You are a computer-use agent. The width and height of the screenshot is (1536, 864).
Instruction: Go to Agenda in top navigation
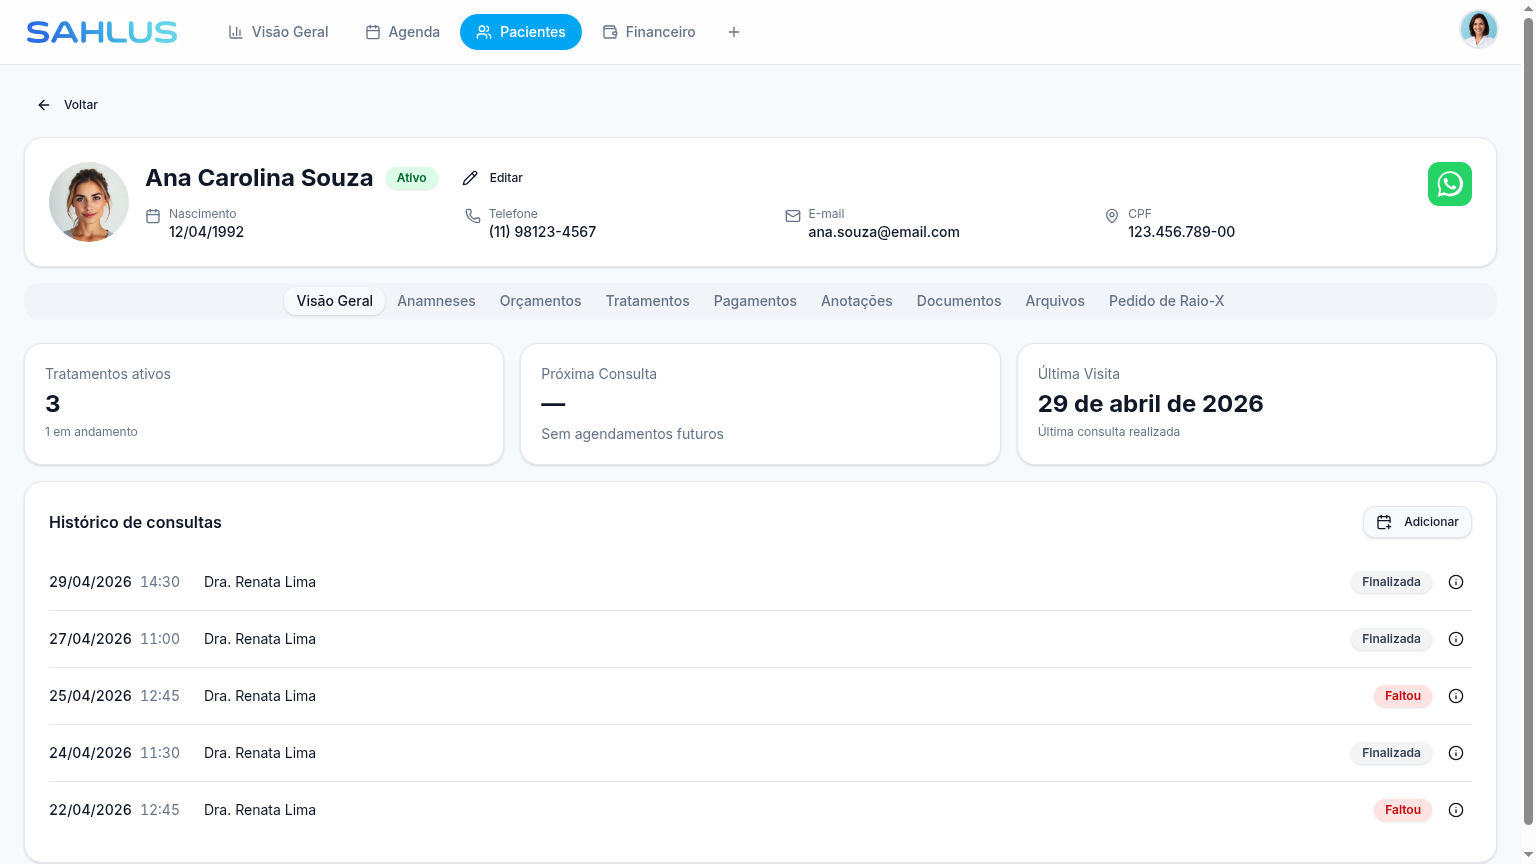click(402, 32)
